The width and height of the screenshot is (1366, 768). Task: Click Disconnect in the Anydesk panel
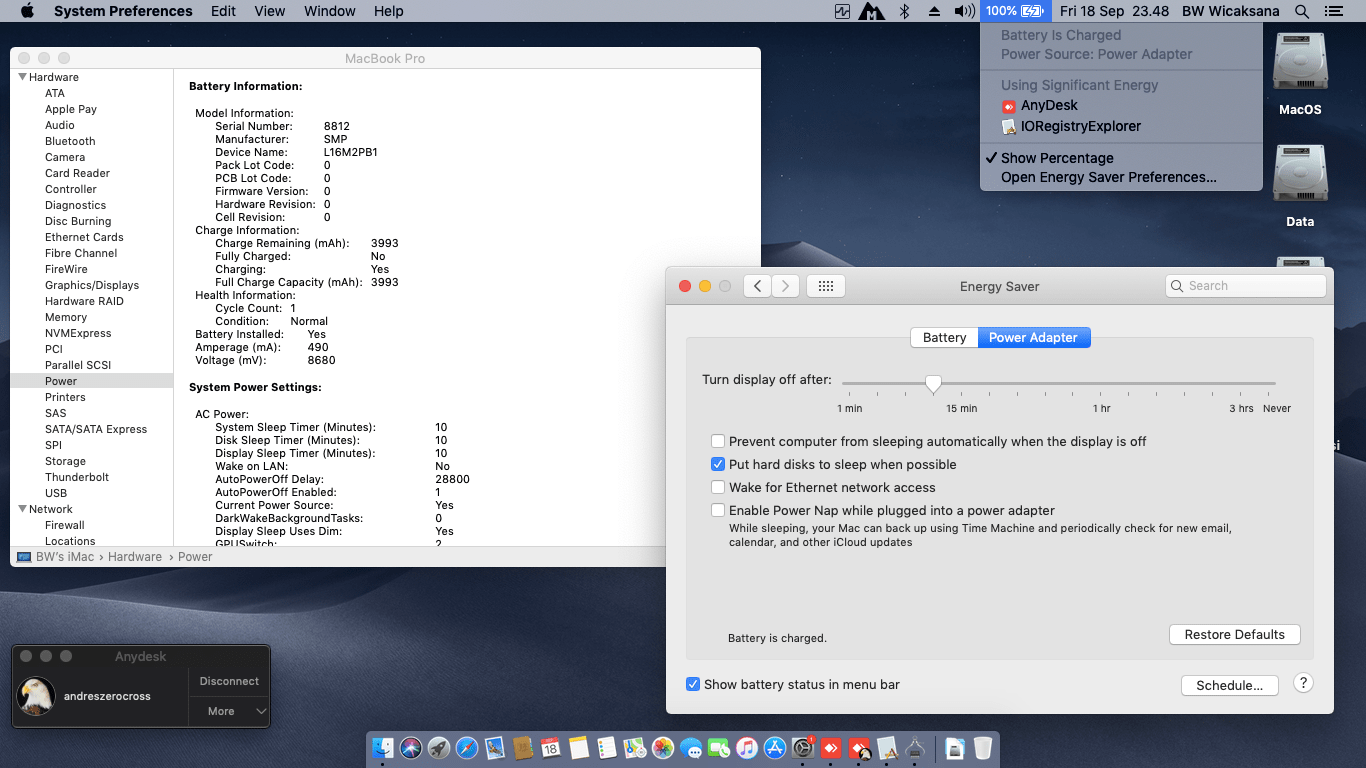pyautogui.click(x=229, y=681)
